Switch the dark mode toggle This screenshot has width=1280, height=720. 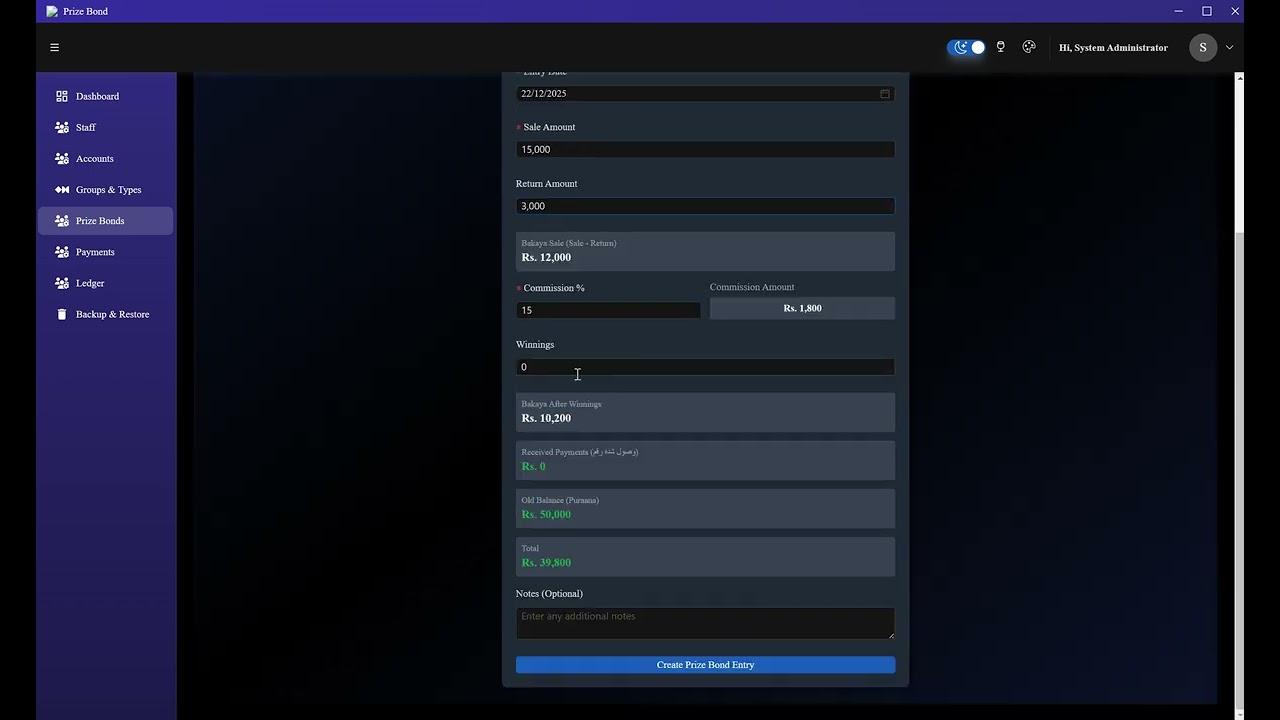tap(966, 47)
